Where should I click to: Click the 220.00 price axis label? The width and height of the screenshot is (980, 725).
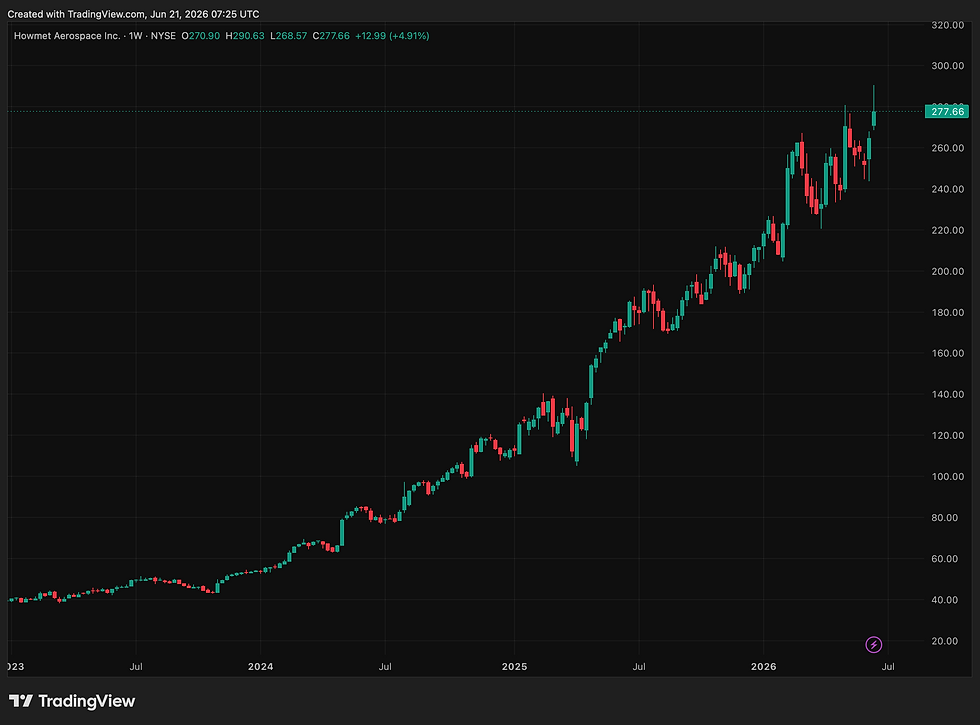[x=948, y=231]
